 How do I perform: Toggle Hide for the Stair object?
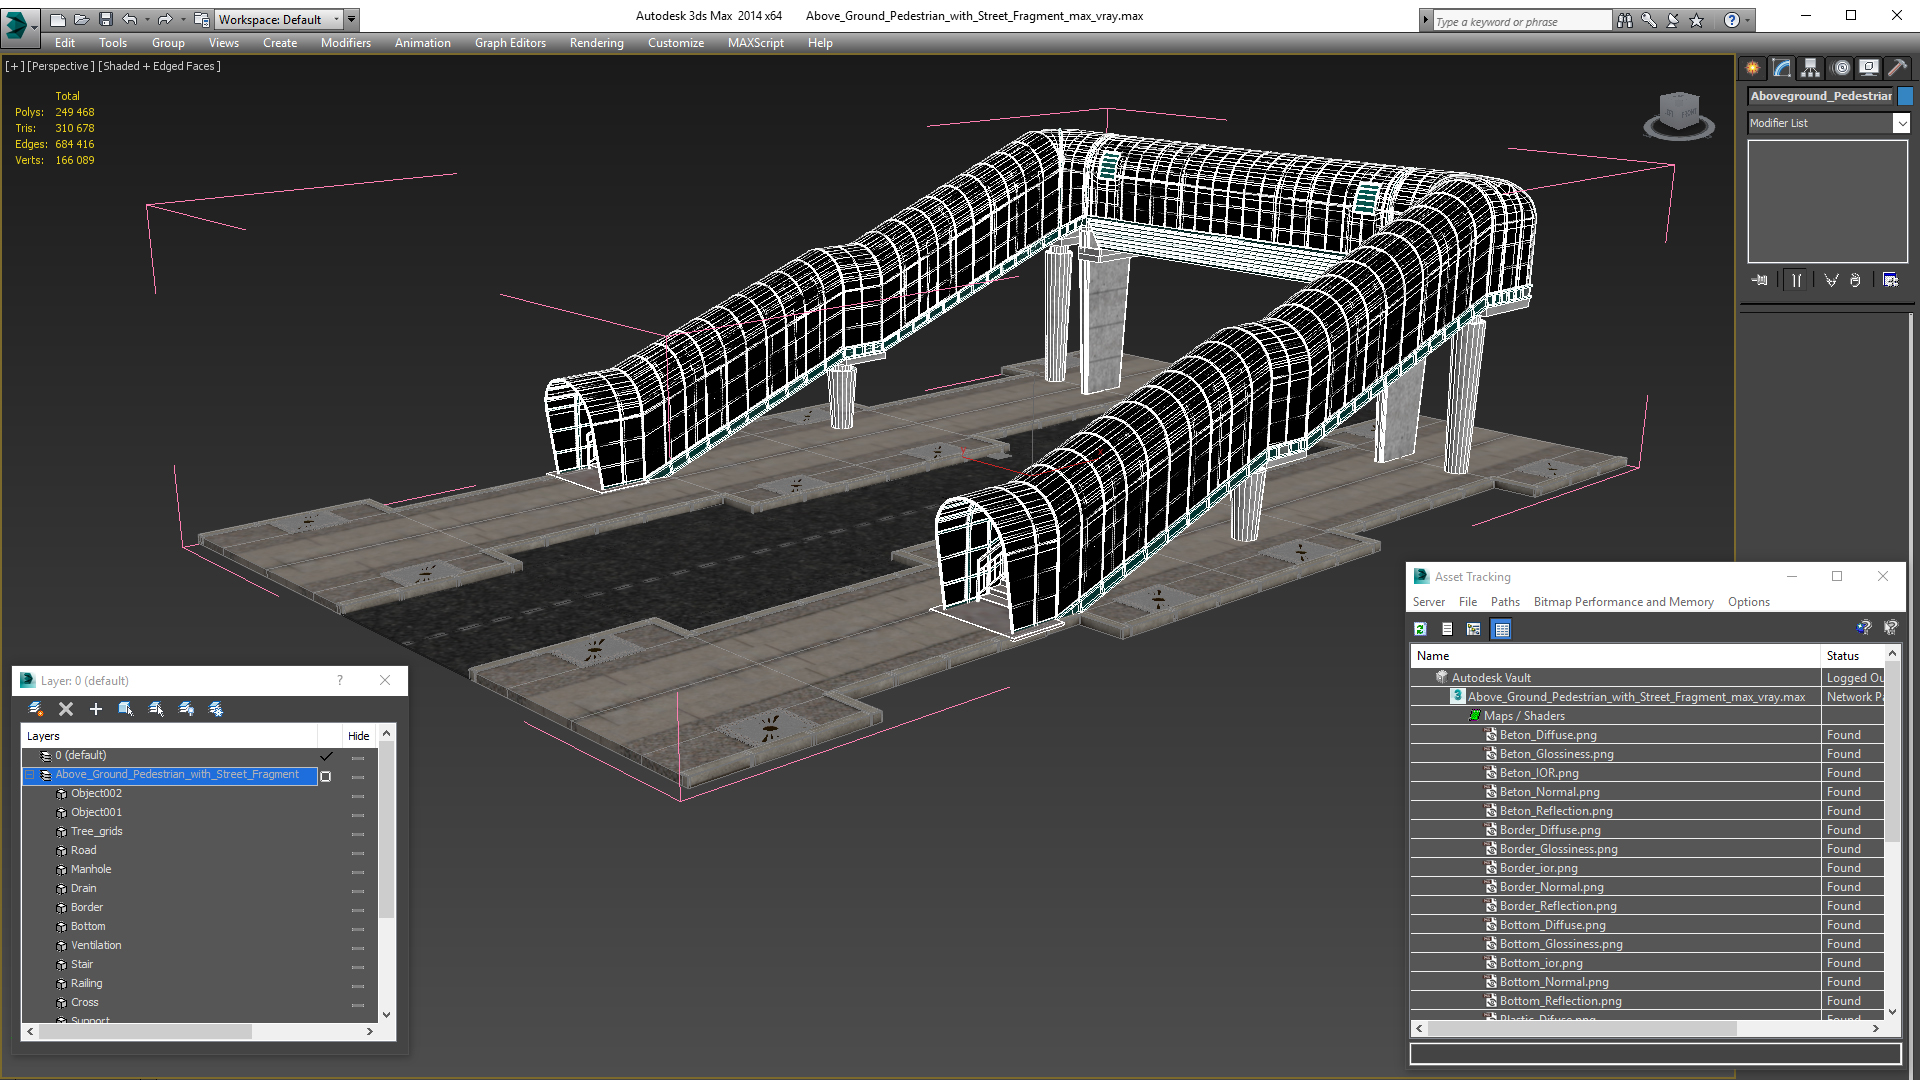click(x=358, y=966)
